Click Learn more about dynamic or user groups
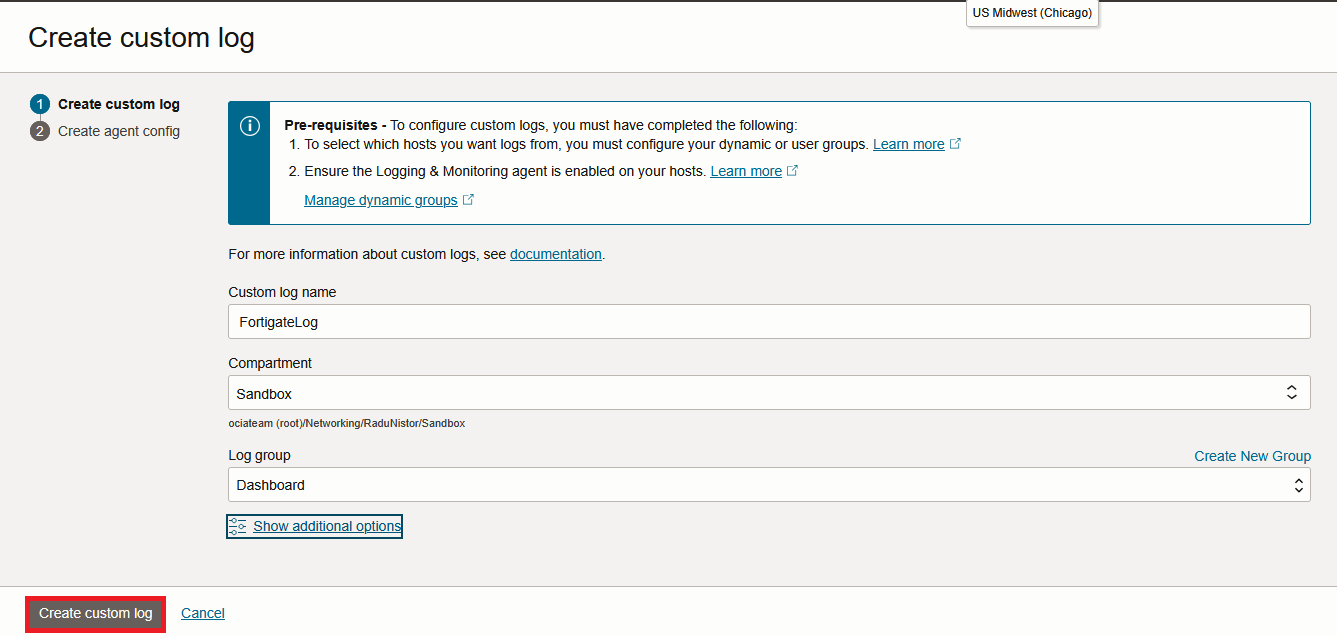The height and width of the screenshot is (636, 1337). pos(908,144)
